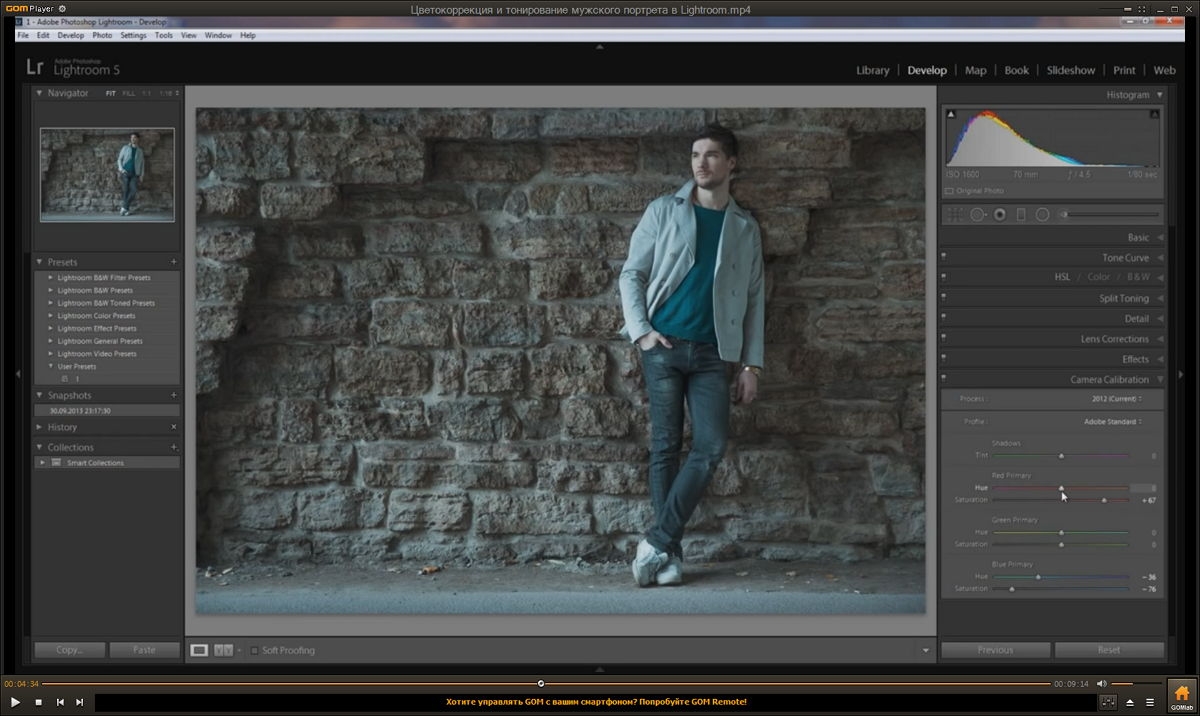Screen dimensions: 1200x716
Task: Collapse the Camera Calibration panel
Action: point(1160,380)
